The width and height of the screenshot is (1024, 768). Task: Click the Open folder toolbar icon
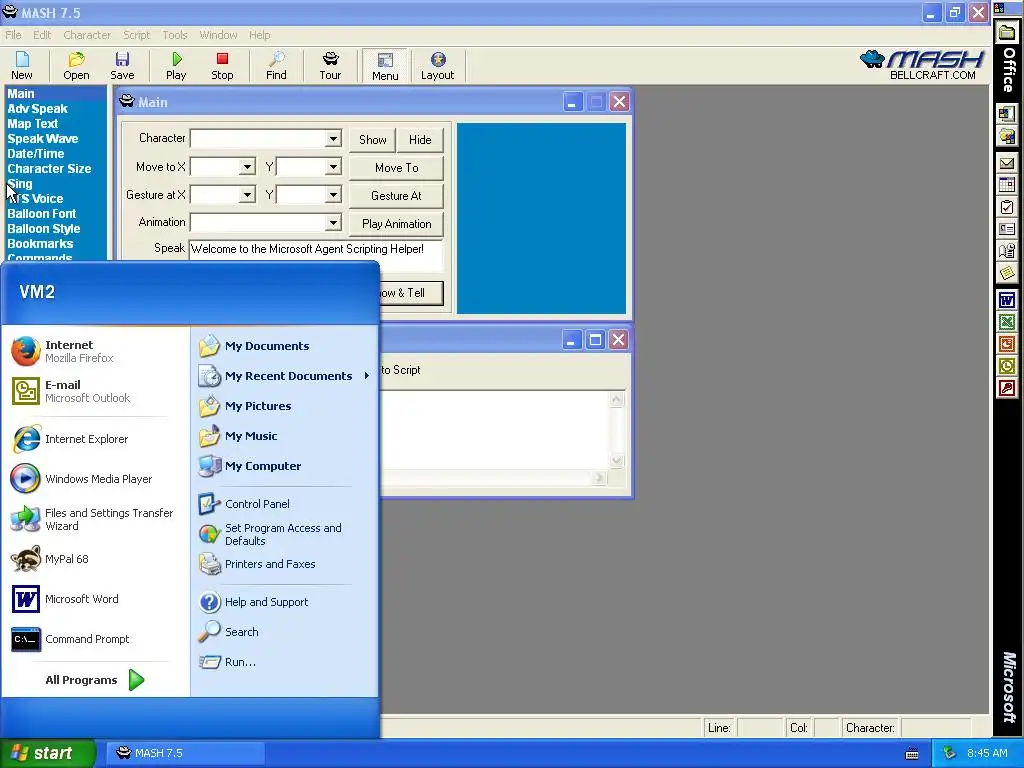(x=76, y=66)
